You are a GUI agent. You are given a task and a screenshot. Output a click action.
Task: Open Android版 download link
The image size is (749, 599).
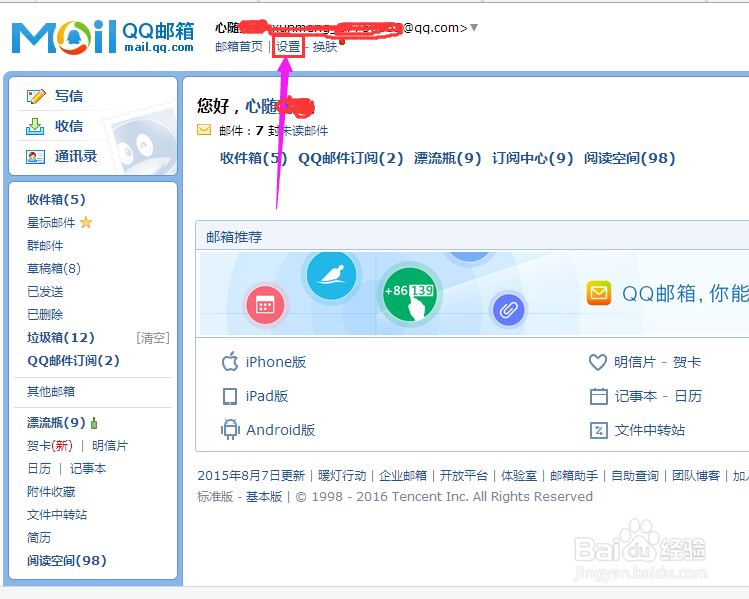(280, 430)
